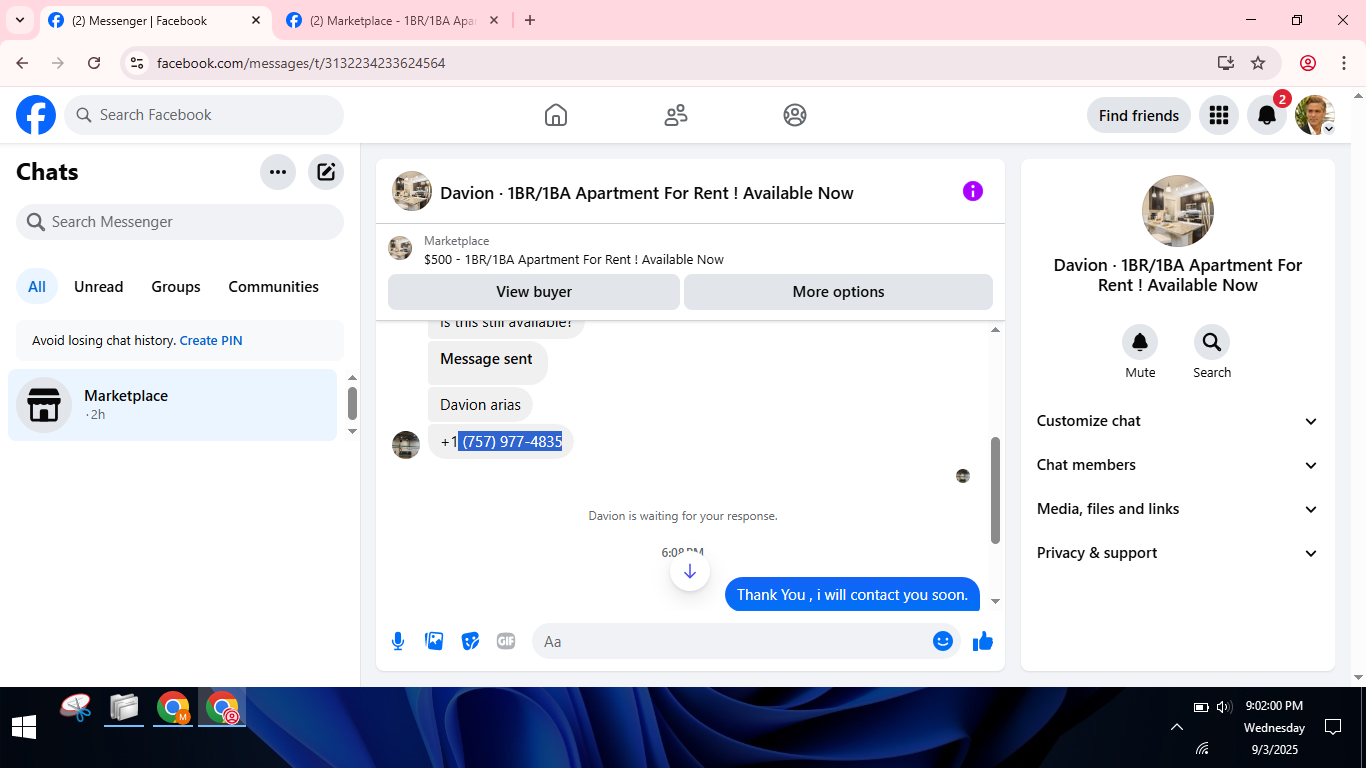Open the Marketplace chat in the list
The height and width of the screenshot is (768, 1366).
(x=173, y=405)
